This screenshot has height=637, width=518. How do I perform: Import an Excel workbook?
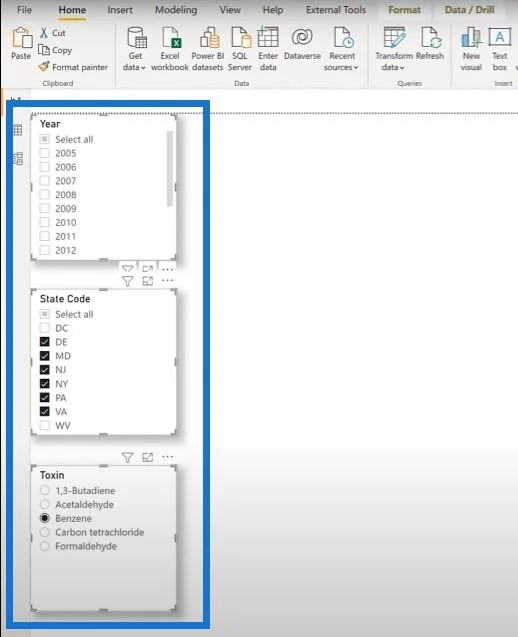pos(171,38)
